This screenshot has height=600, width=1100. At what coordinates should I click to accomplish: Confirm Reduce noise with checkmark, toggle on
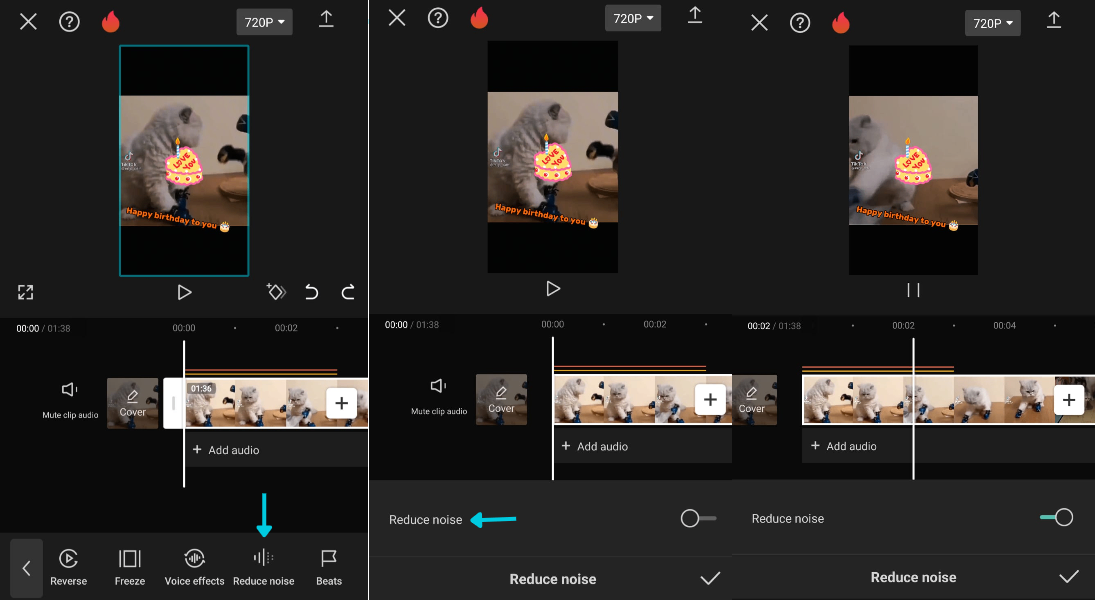click(x=1069, y=577)
